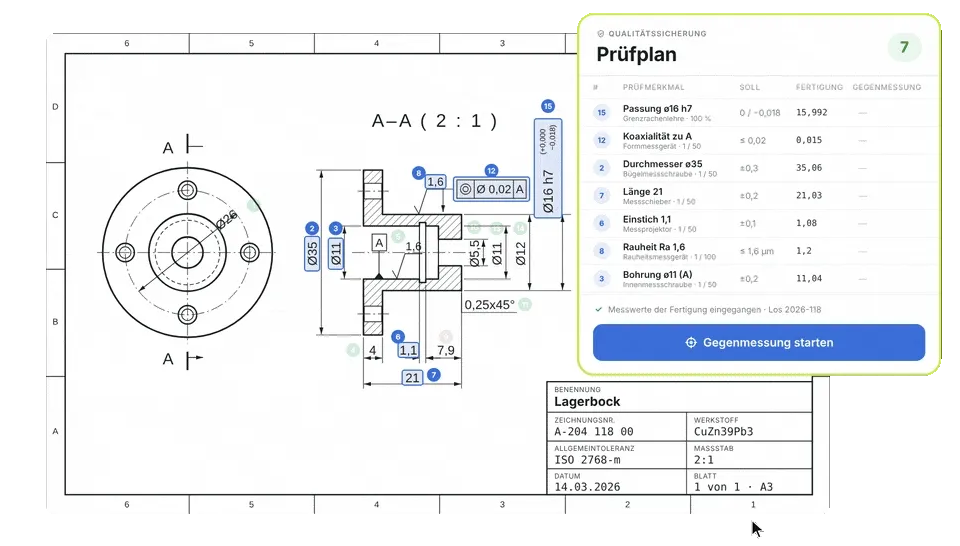Screen dimensions: 960x546
Task: Select the highlighted 21 length dimension
Action: (413, 378)
